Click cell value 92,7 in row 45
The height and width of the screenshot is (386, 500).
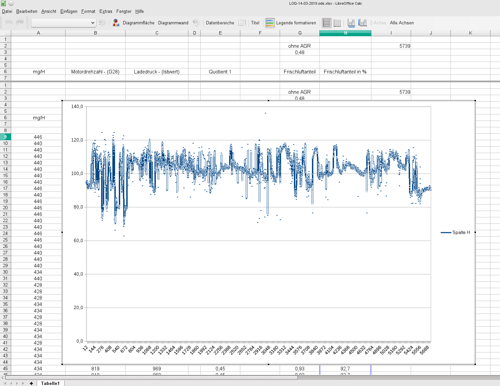345,369
